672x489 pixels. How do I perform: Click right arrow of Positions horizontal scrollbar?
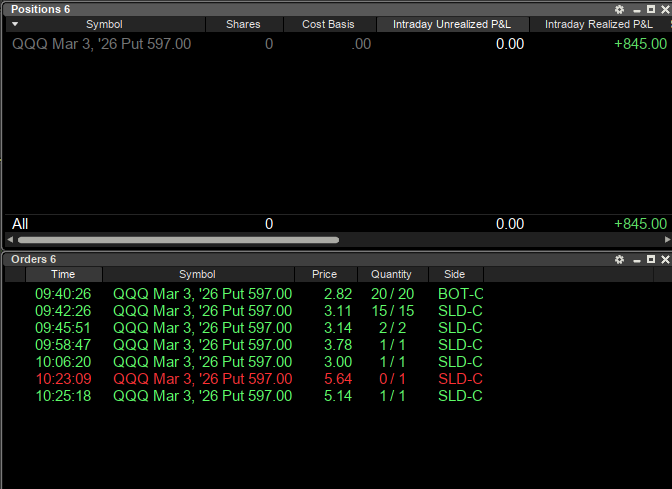[x=667, y=240]
